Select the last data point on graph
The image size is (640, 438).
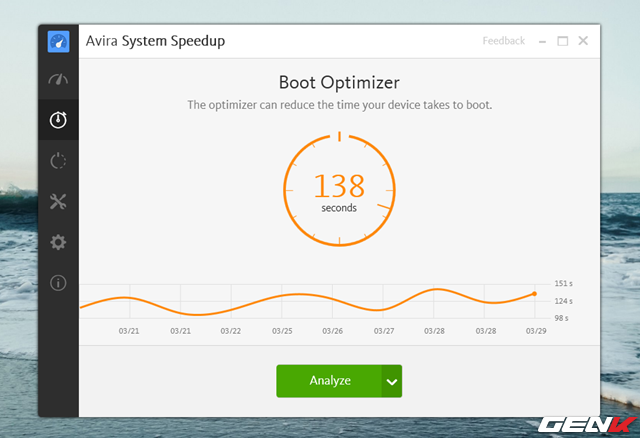pos(534,294)
